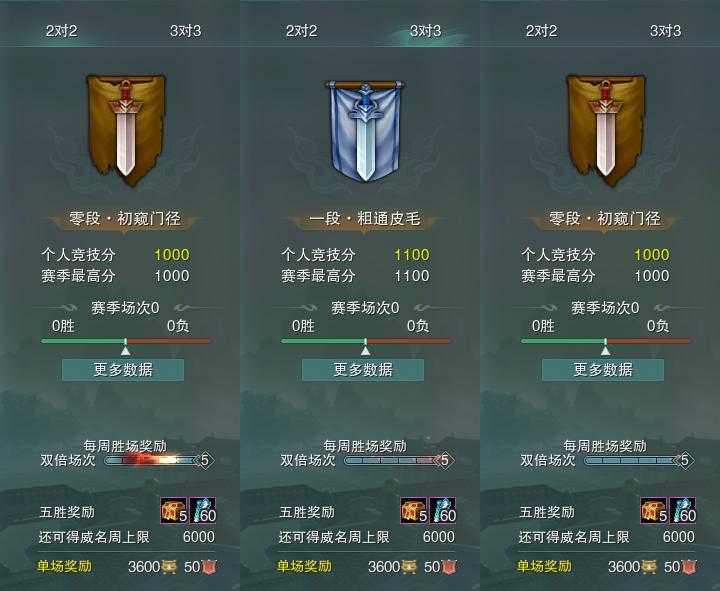Click the gold sword banner in right panel
This screenshot has width=720, height=591.
[x=606, y=130]
